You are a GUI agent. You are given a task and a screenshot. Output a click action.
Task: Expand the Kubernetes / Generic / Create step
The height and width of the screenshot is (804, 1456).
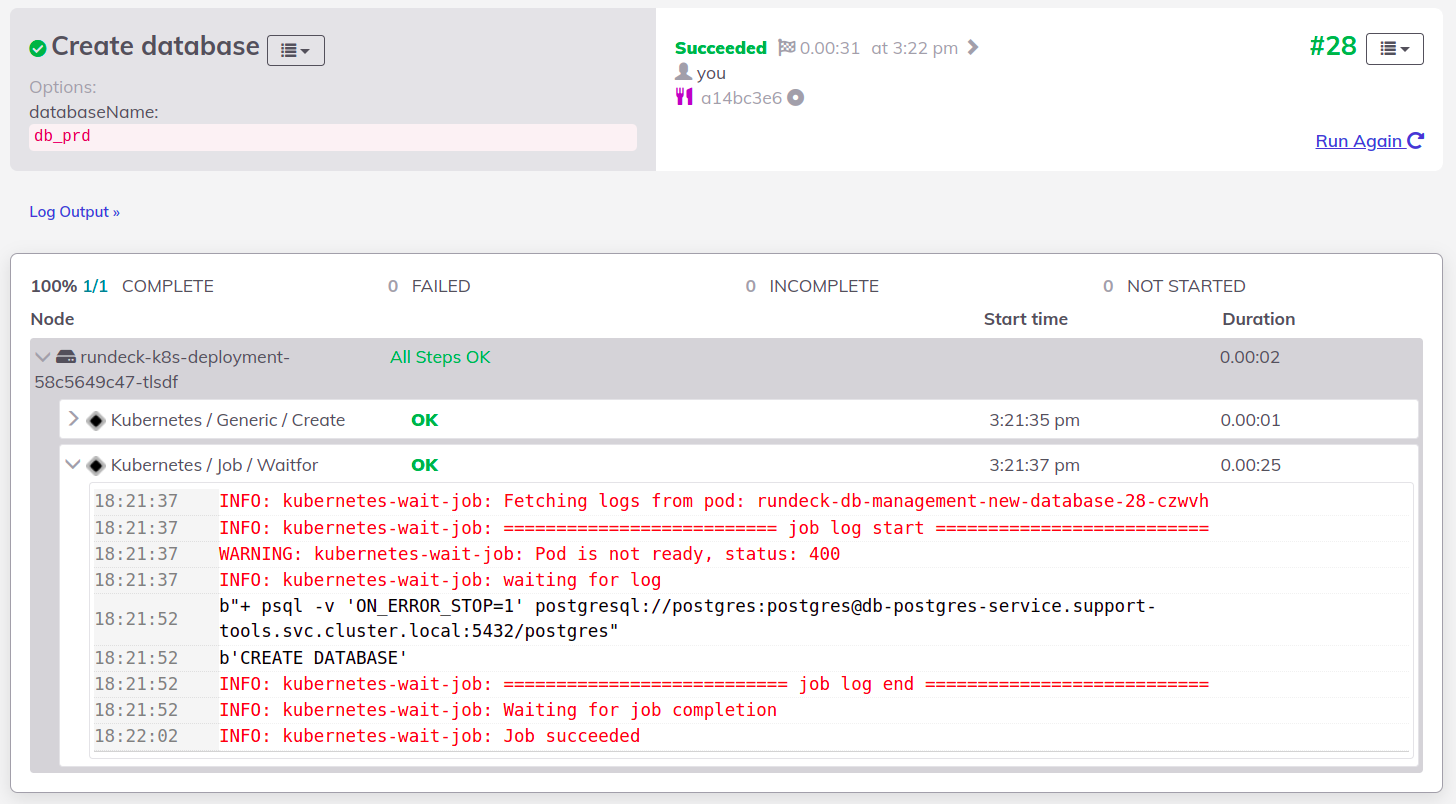(73, 419)
